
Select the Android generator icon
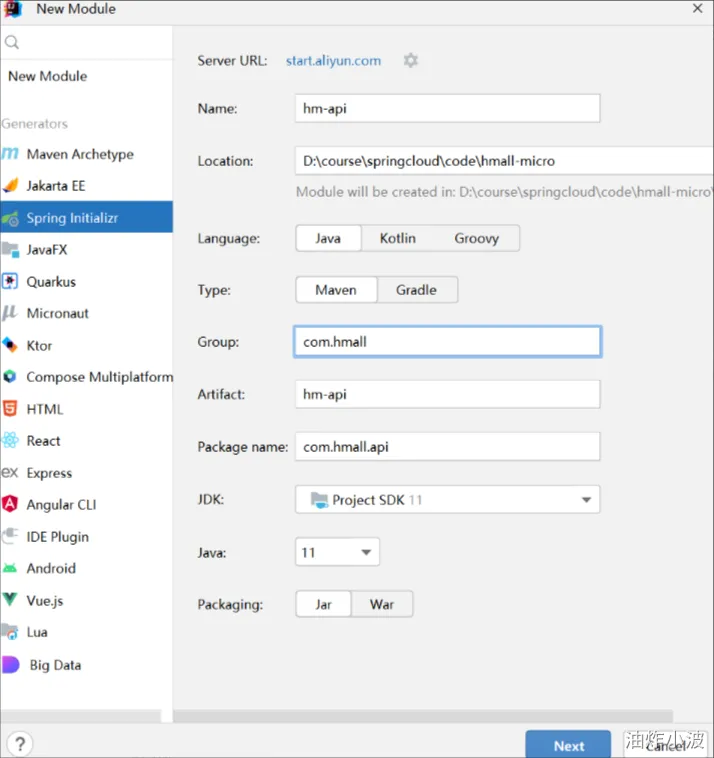pyautogui.click(x=11, y=568)
